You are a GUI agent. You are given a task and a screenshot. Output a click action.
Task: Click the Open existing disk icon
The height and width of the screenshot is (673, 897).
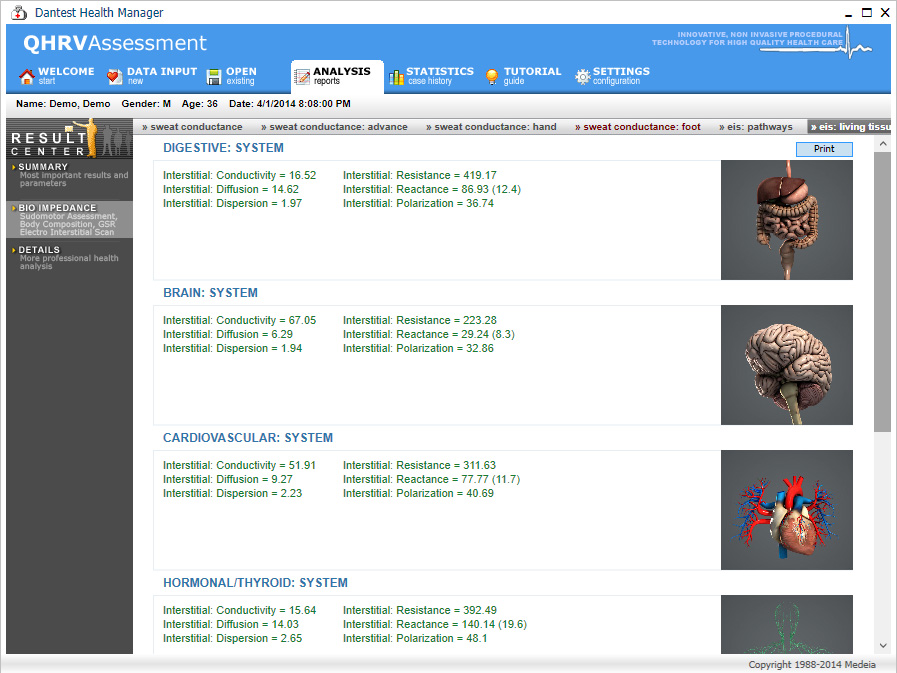213,77
